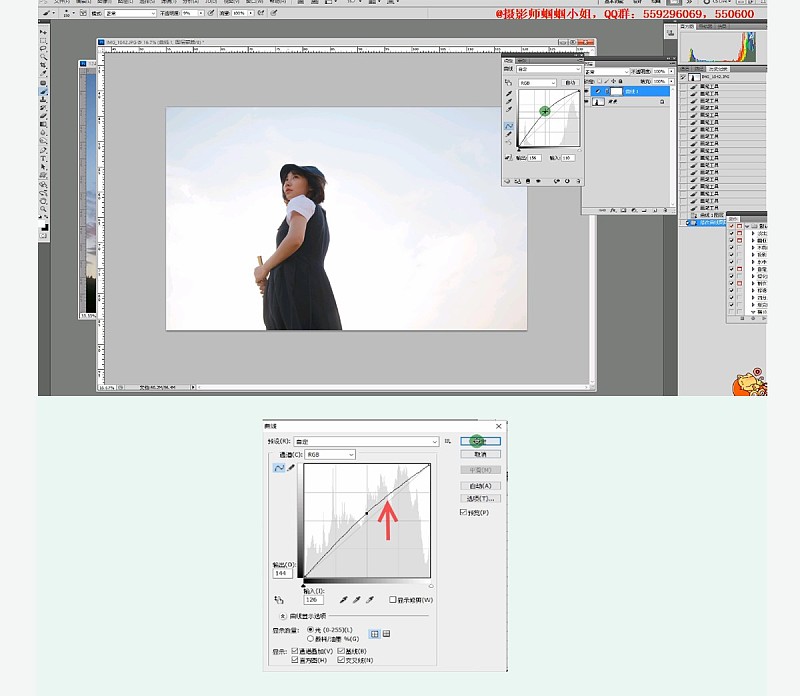Click the OK button in Curves dialog

coord(480,441)
